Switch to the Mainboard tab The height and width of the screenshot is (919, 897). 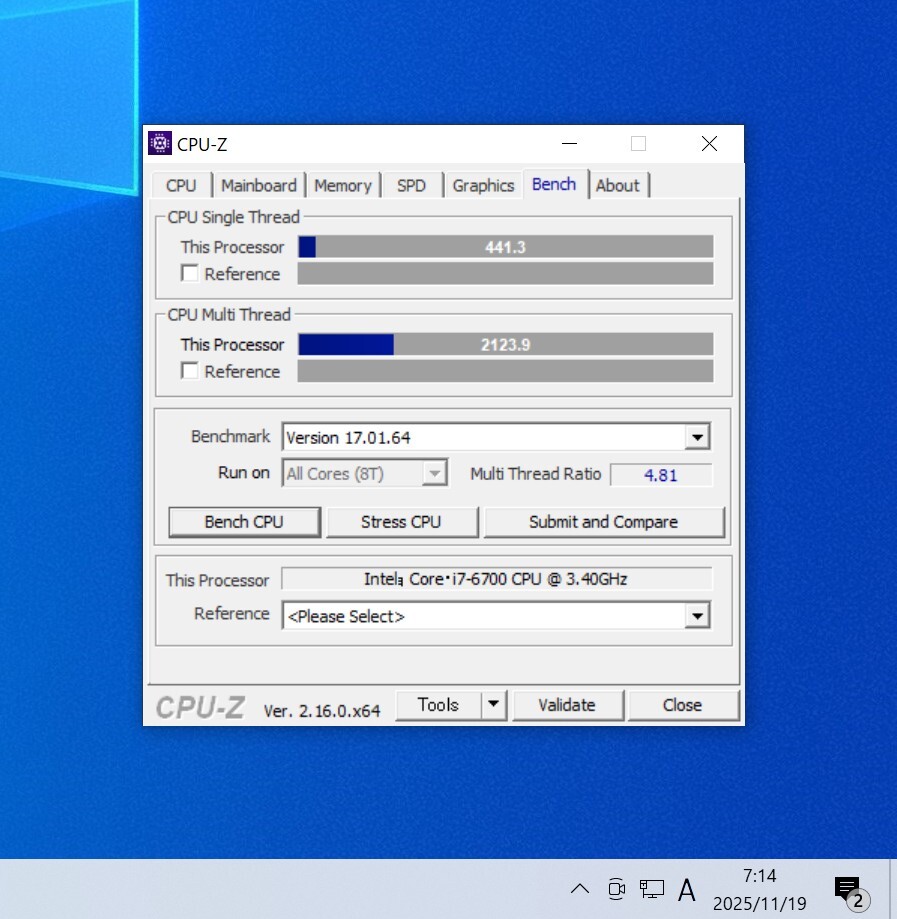(258, 186)
